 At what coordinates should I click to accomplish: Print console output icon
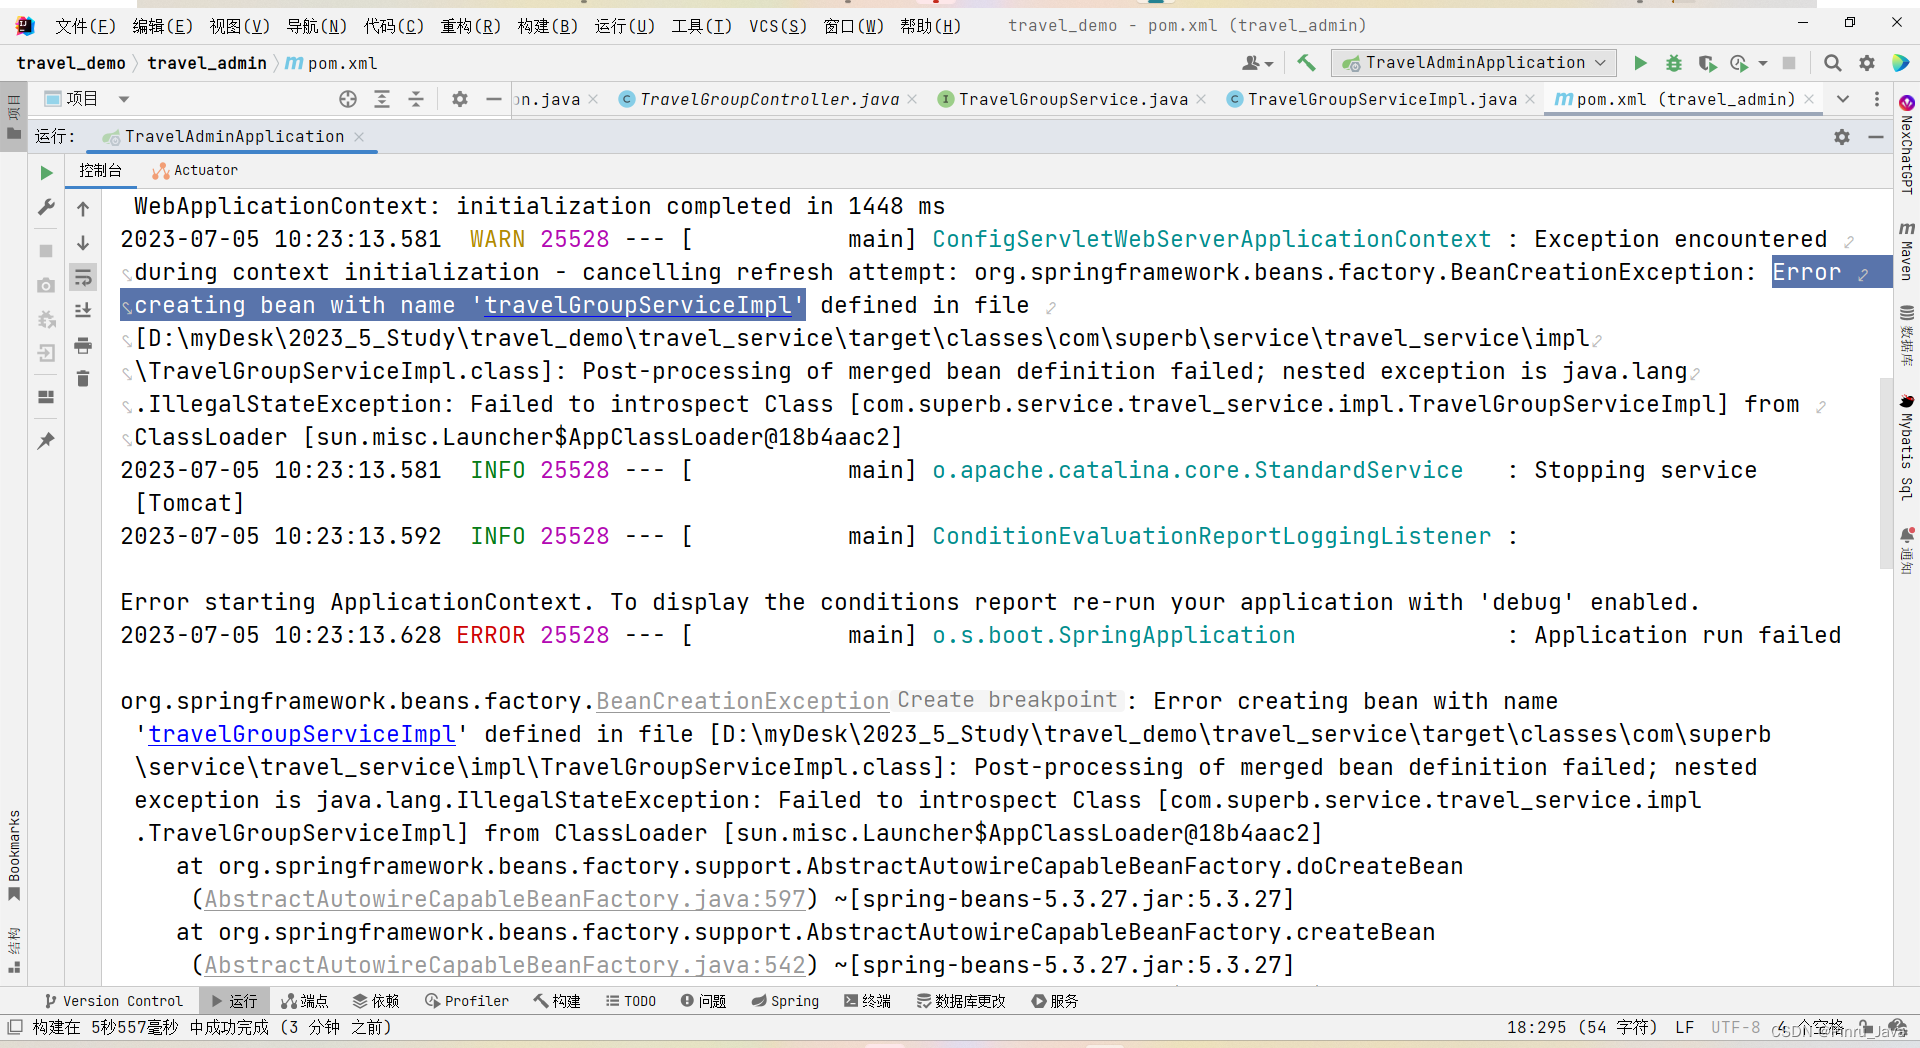point(83,345)
